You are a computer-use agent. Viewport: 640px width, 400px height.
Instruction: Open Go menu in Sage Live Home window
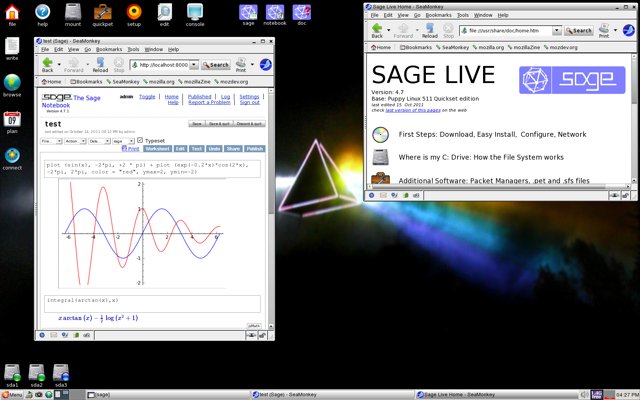point(417,15)
